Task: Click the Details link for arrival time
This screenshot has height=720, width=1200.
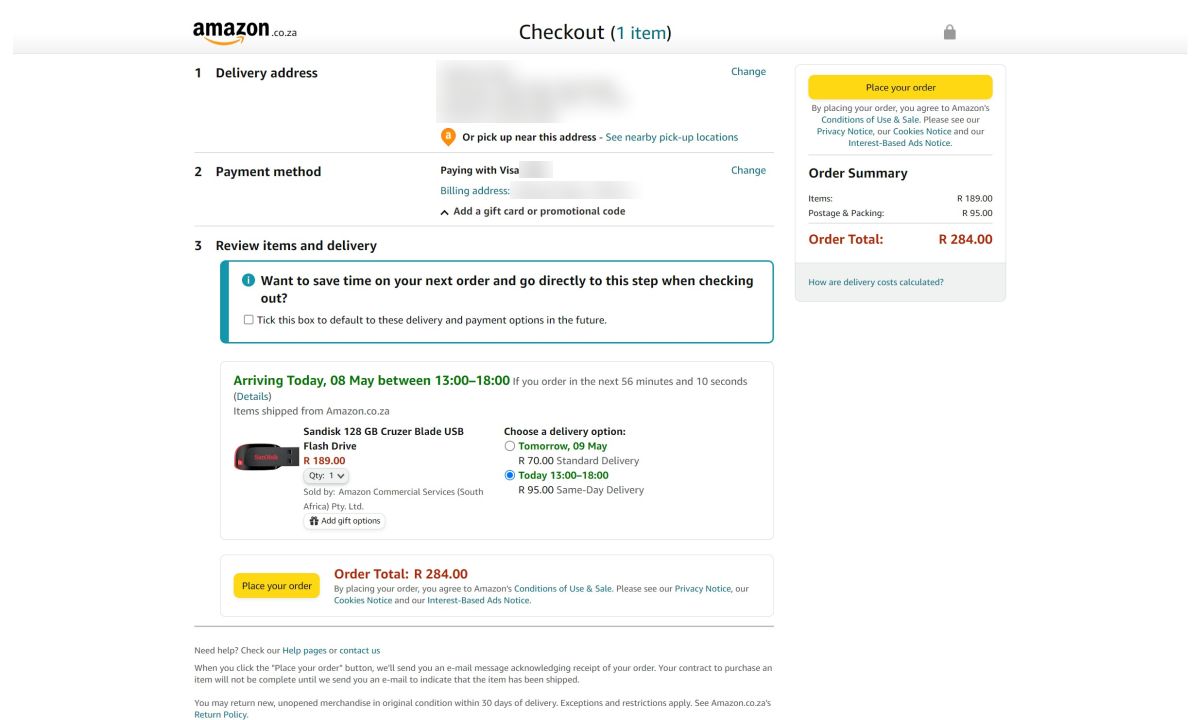Action: [x=252, y=397]
